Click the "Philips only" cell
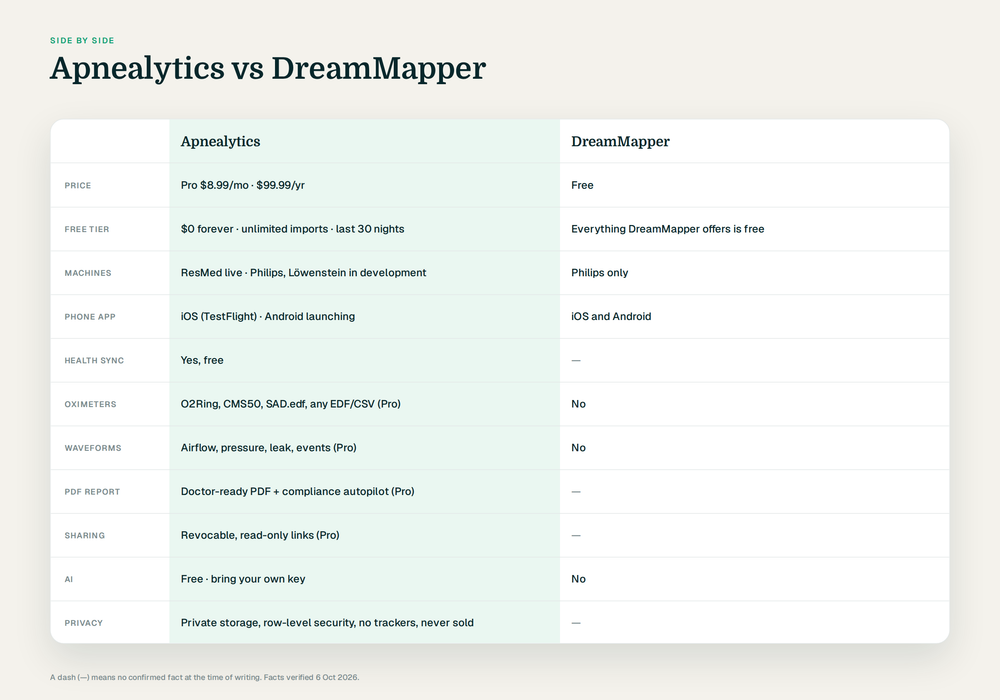1000x700 pixels. (x=599, y=272)
